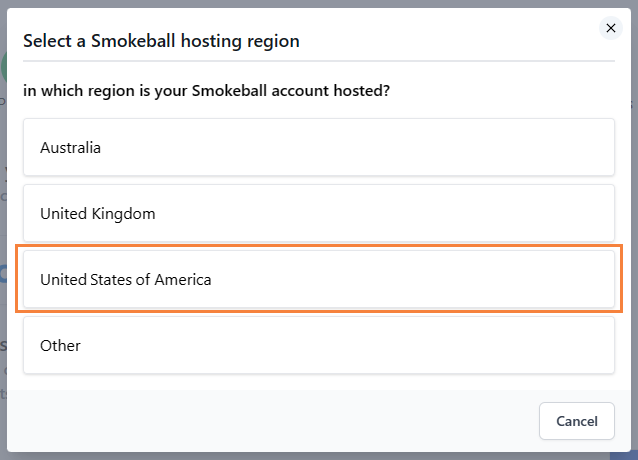Click the Other label text
638x460 pixels.
[x=60, y=346]
